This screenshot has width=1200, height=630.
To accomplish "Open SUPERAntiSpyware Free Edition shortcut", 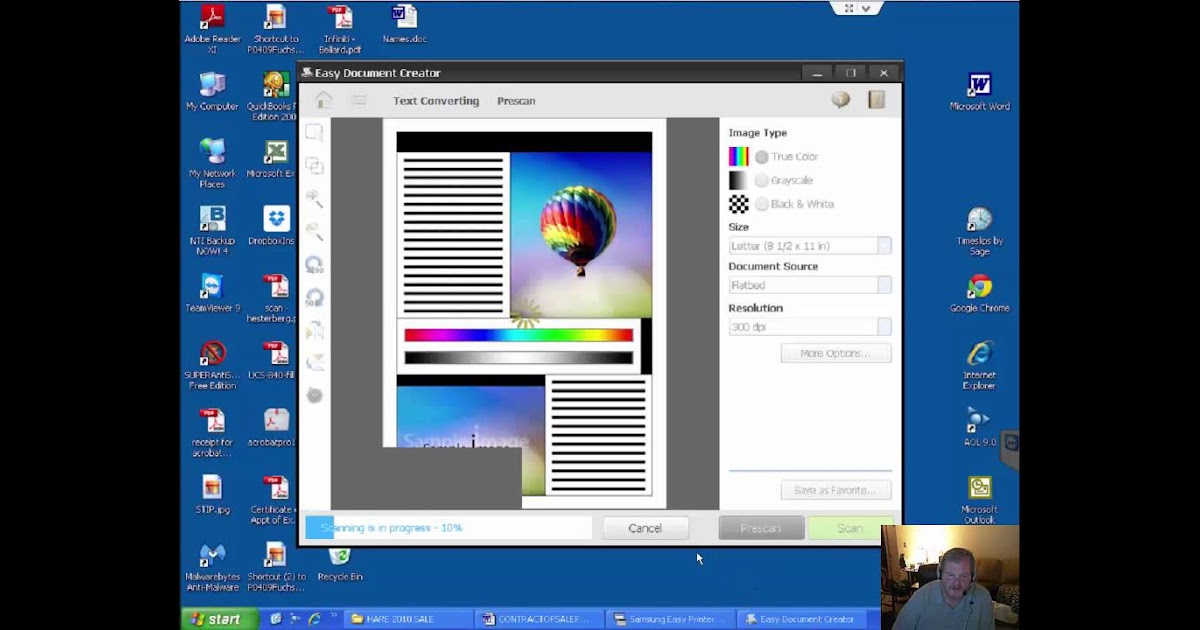I will tap(212, 365).
